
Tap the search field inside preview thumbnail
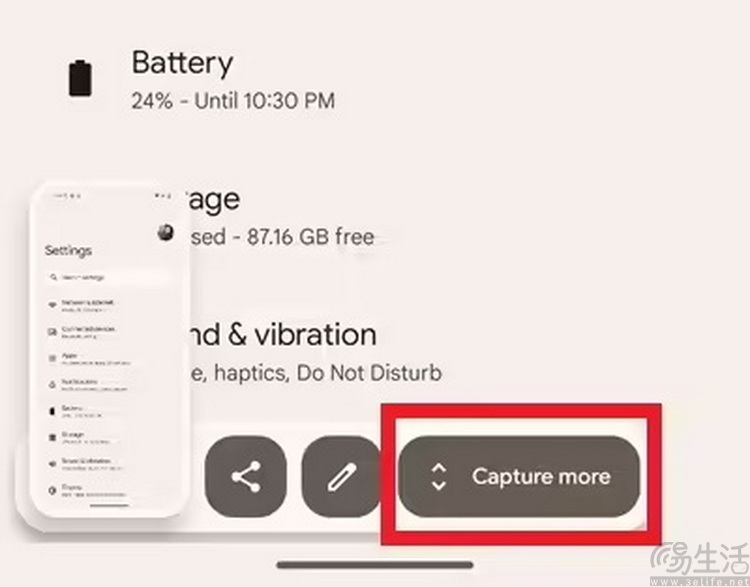point(107,277)
